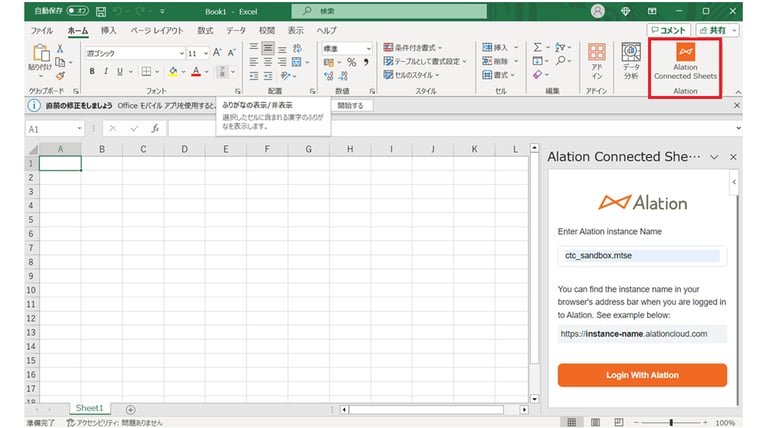
Task: Open Cell Styles menu
Action: [411, 75]
